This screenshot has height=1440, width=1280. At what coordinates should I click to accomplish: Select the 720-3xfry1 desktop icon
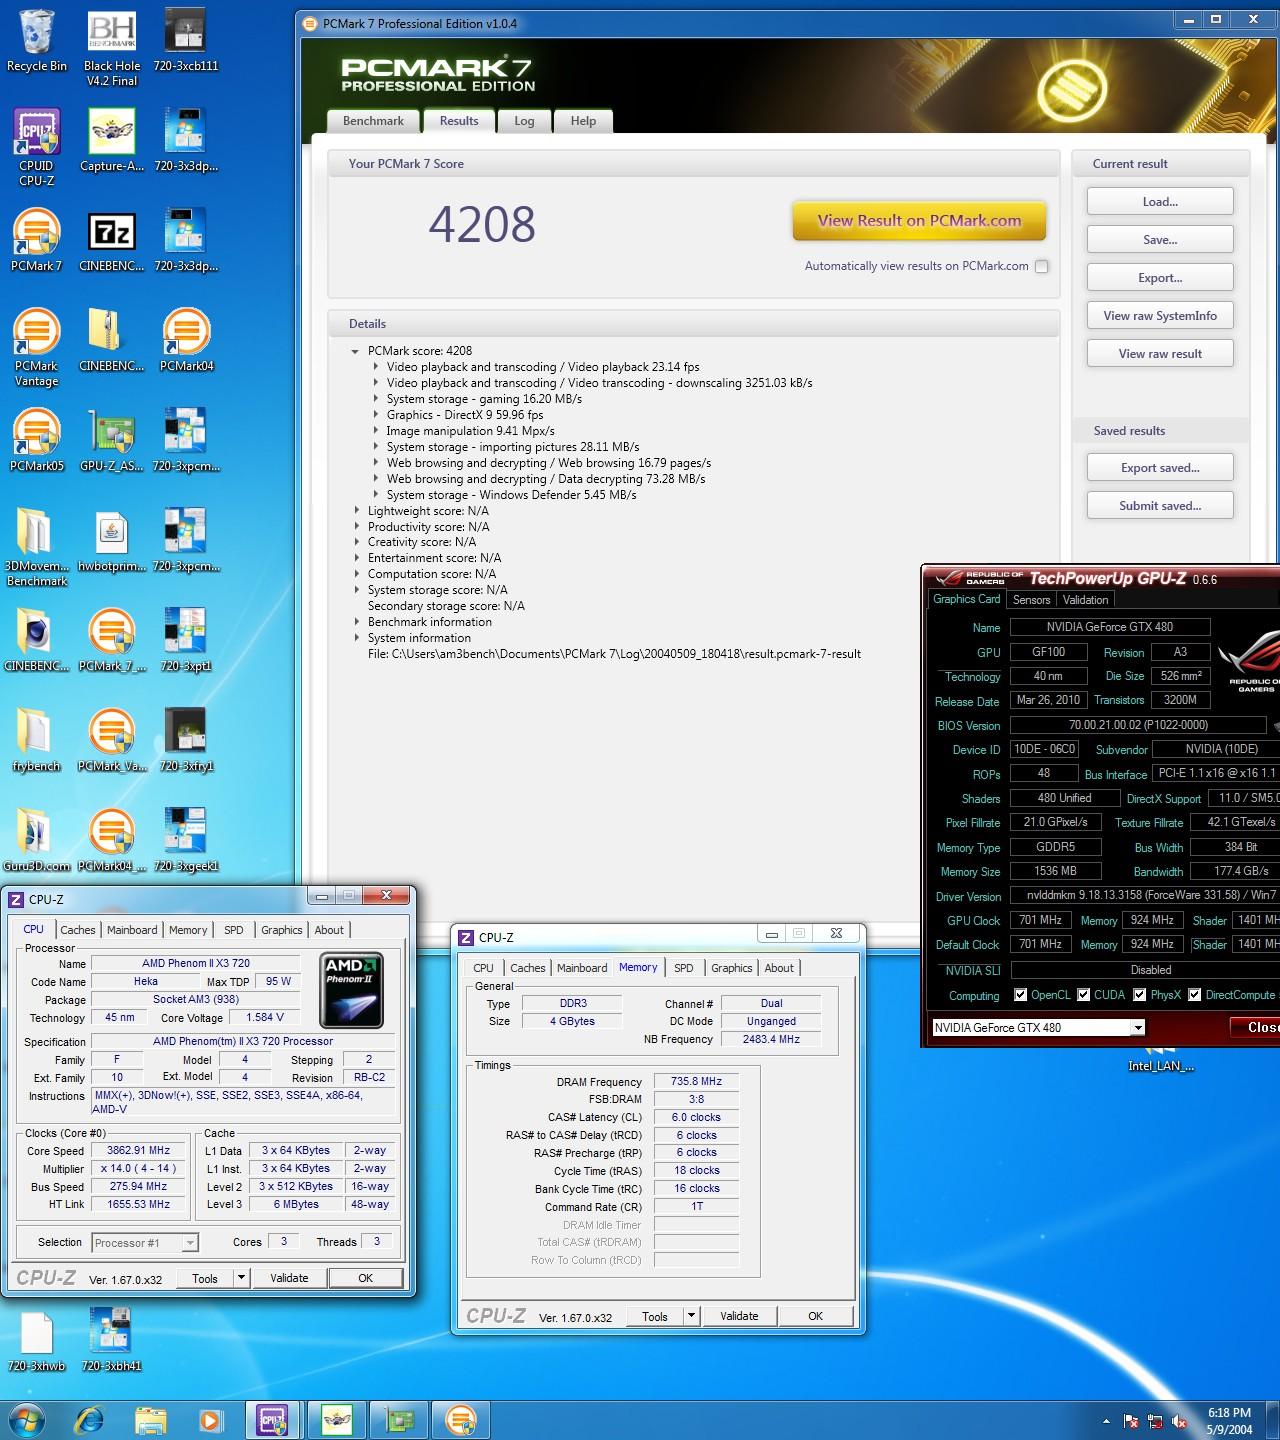click(x=186, y=741)
